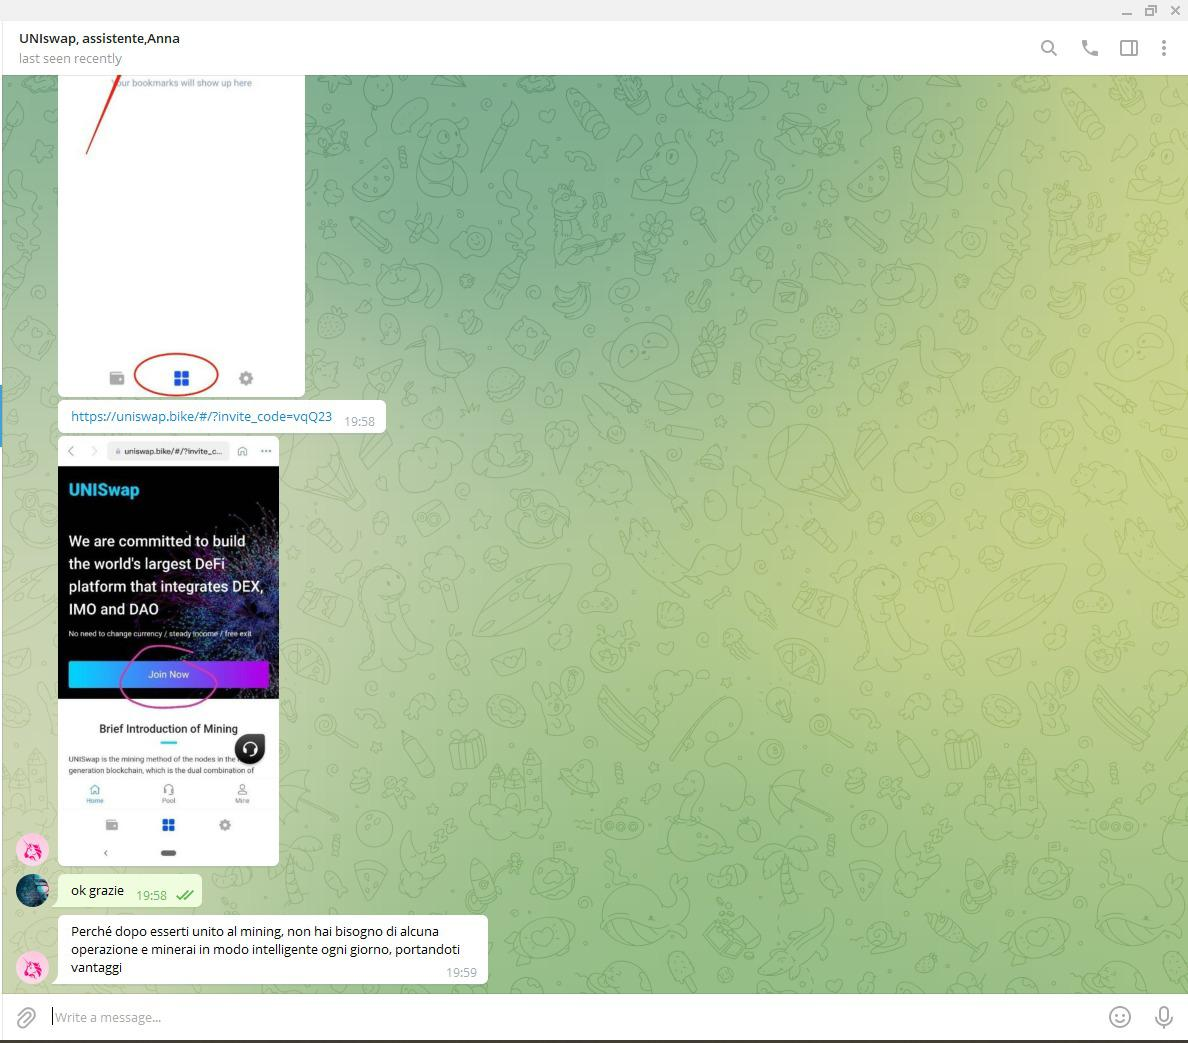This screenshot has height=1043, width=1188.
Task: Click the dark profile avatar beside 'ok grazie'
Action: [x=33, y=890]
